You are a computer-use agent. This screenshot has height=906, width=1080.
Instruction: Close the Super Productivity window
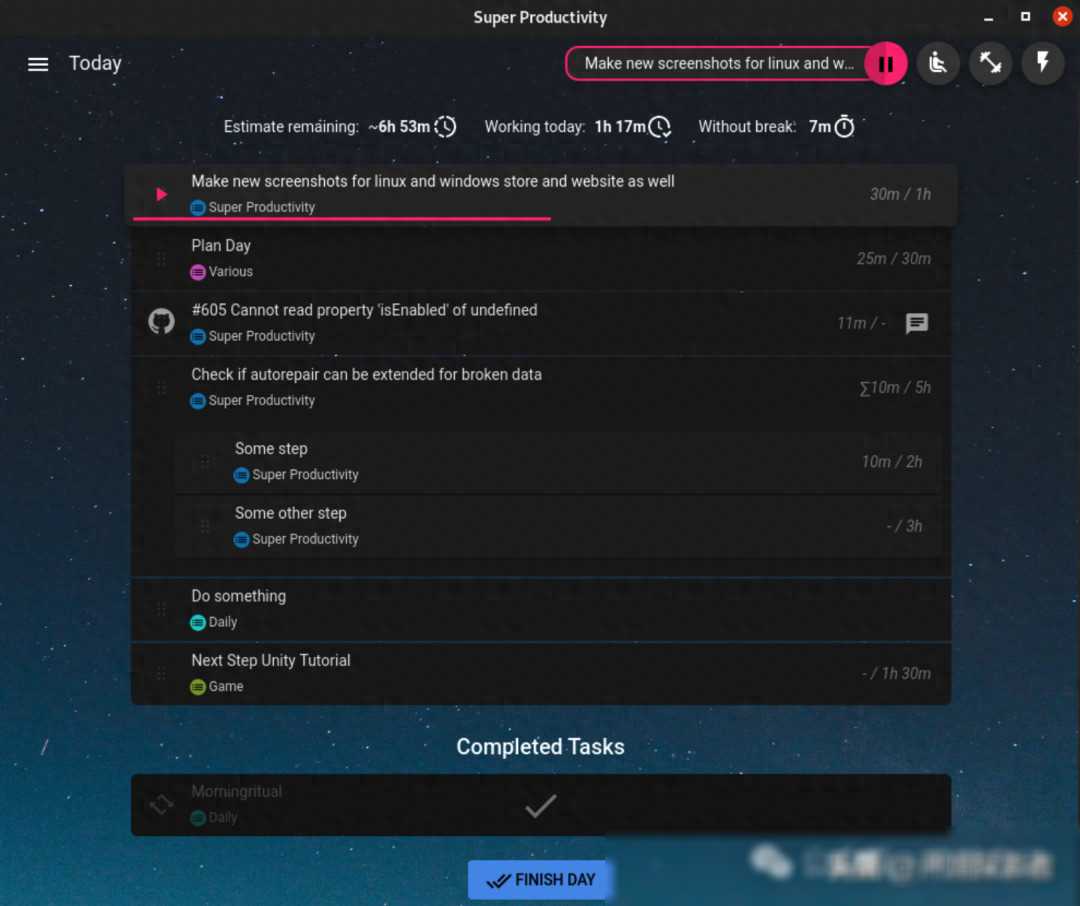point(1061,17)
